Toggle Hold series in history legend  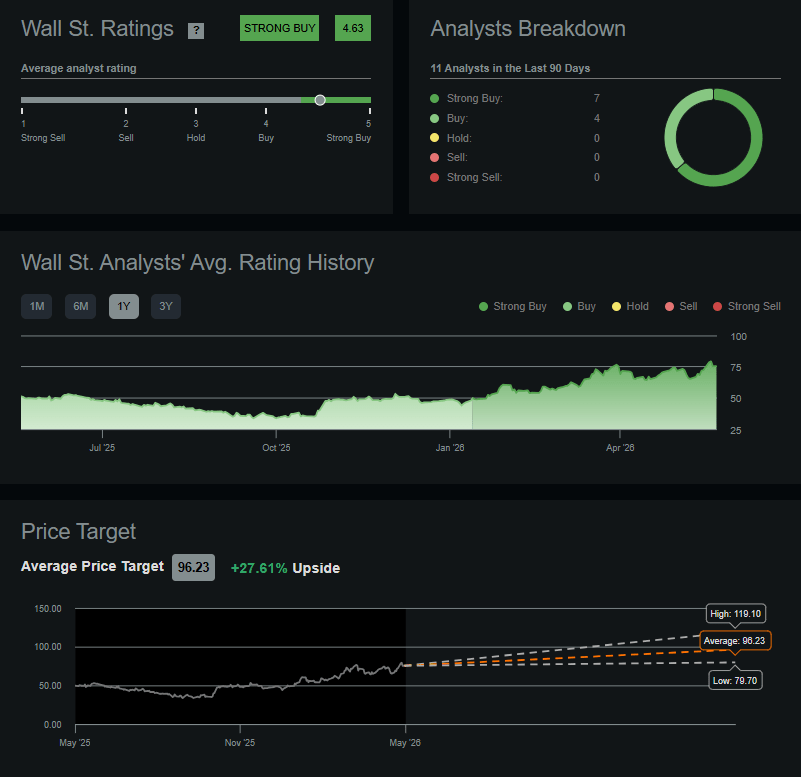pos(630,307)
